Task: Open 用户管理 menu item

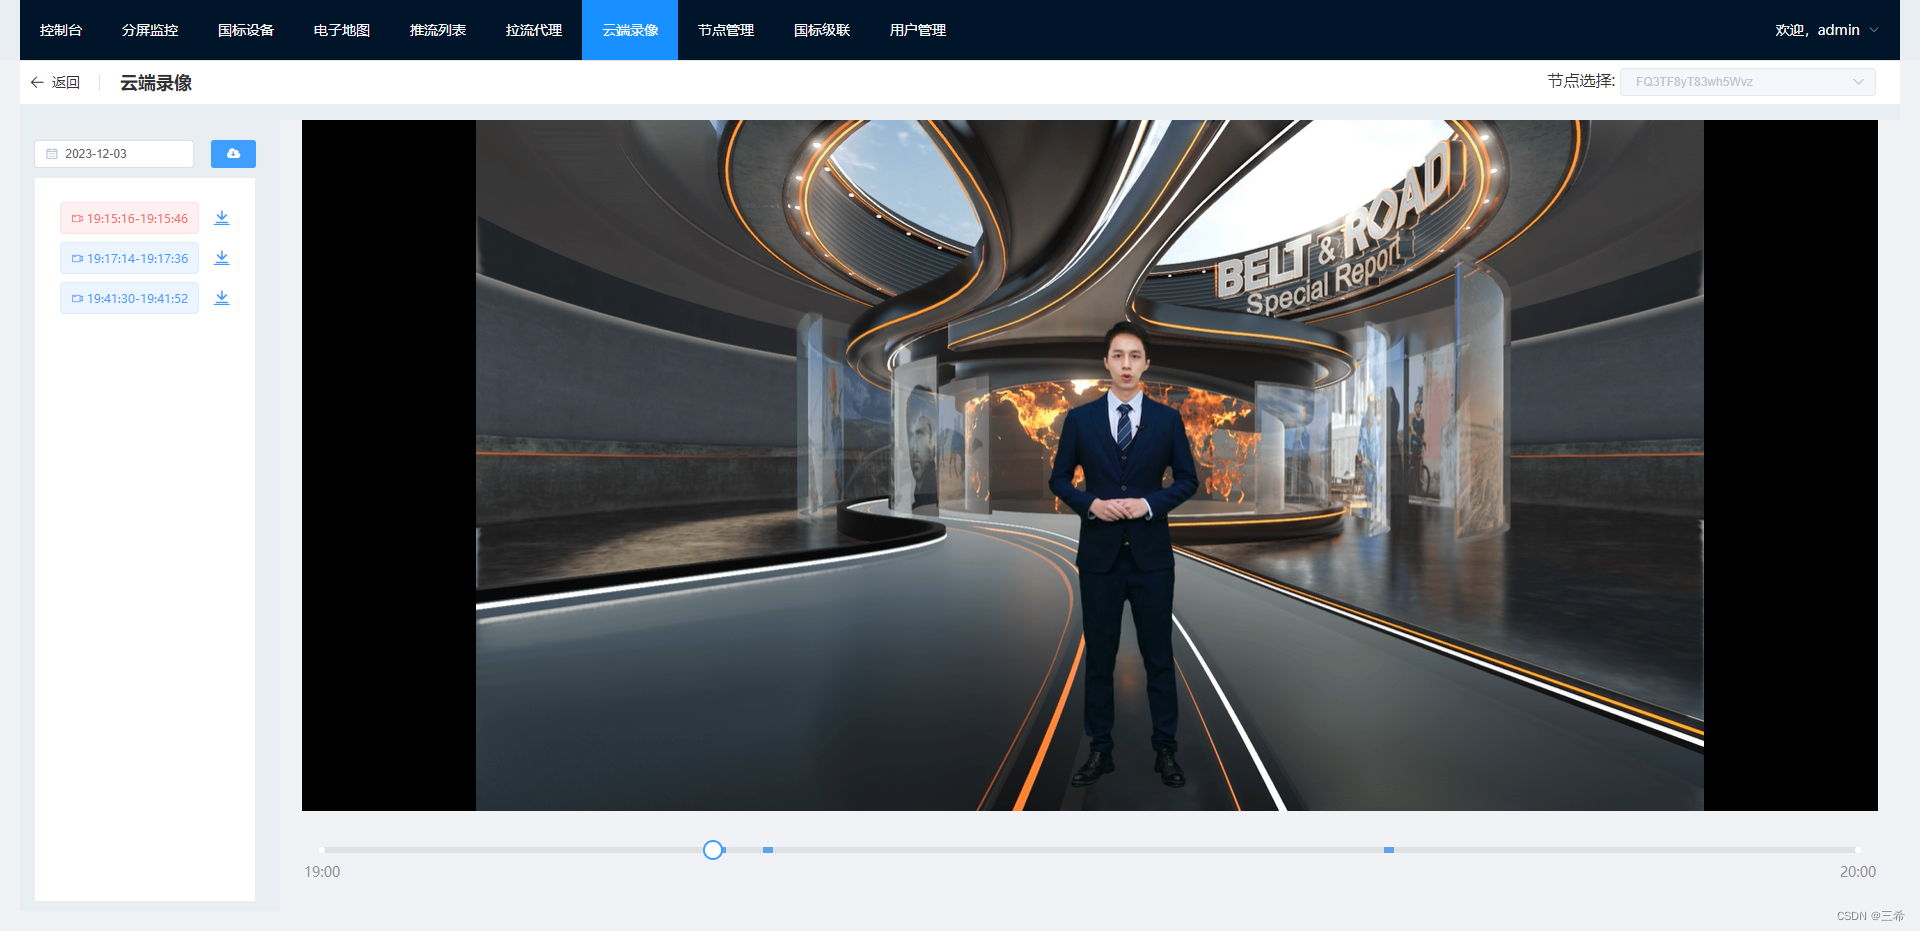Action: 918,30
